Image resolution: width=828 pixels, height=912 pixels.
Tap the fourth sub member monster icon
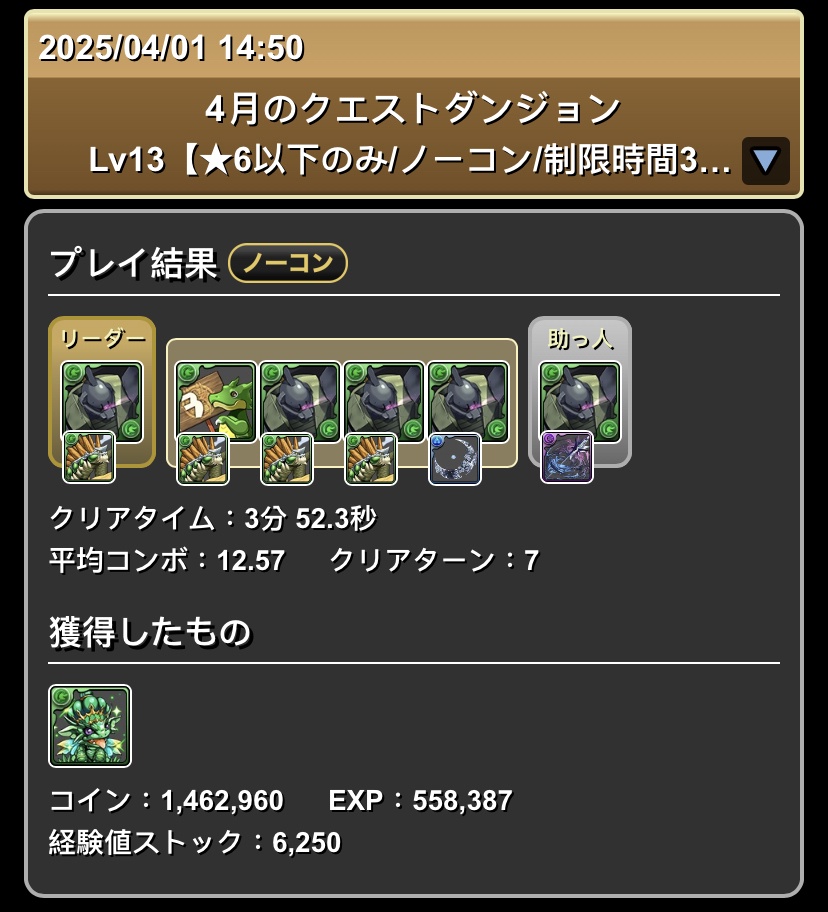click(469, 402)
